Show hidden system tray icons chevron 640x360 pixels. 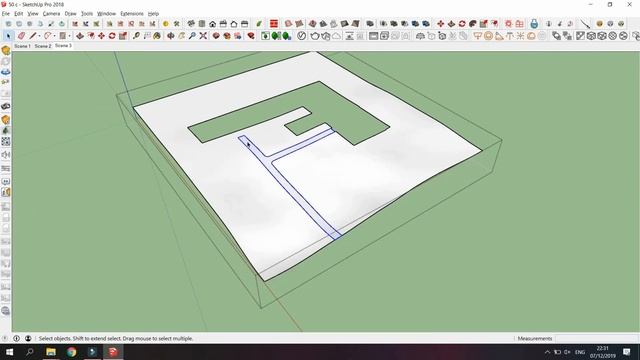(547, 352)
